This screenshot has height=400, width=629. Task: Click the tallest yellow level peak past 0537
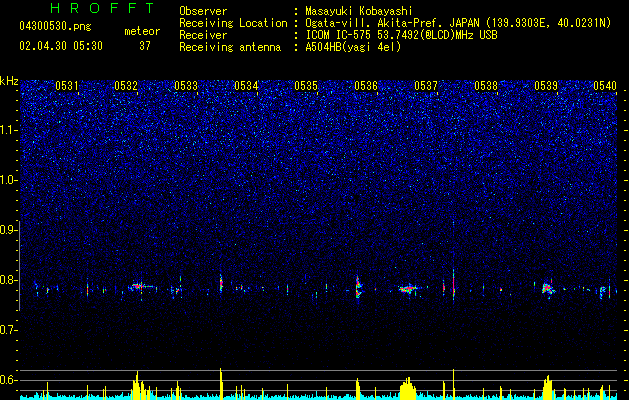coord(454,383)
